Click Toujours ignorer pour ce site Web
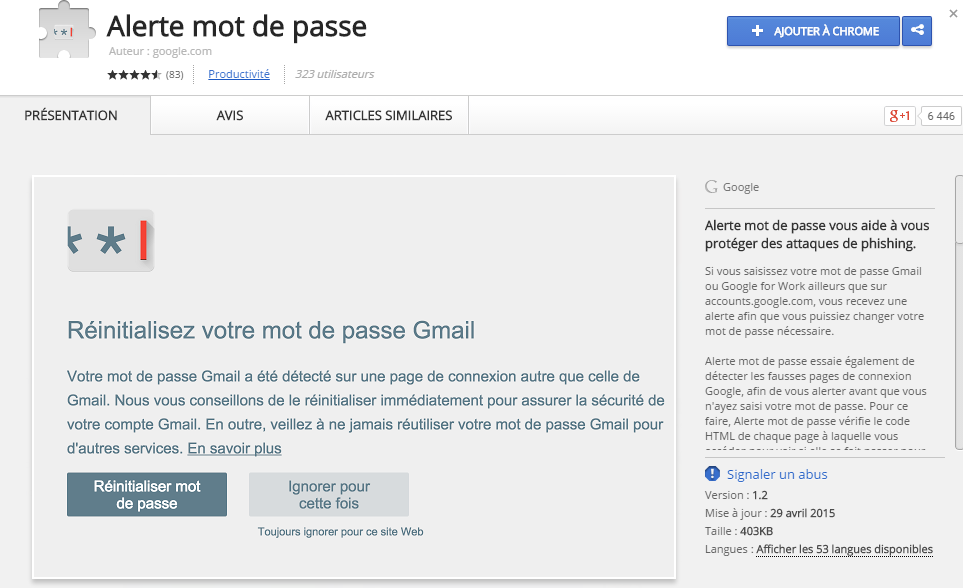963x588 pixels. click(340, 531)
